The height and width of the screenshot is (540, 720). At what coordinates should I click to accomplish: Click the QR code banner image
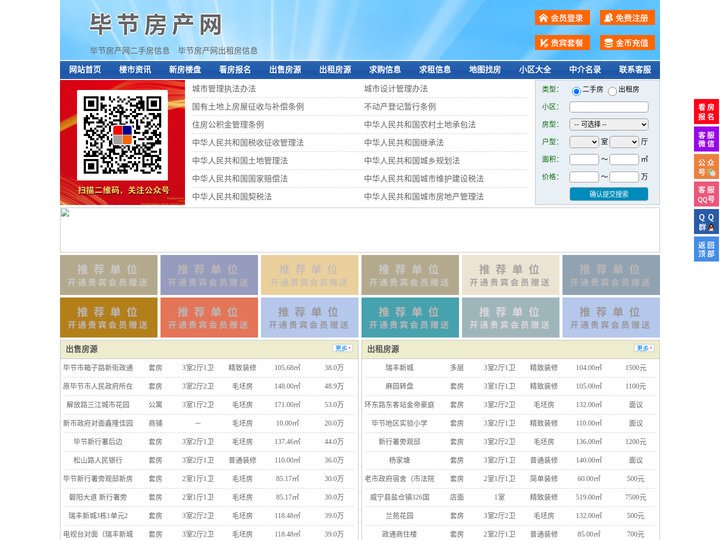tap(123, 142)
